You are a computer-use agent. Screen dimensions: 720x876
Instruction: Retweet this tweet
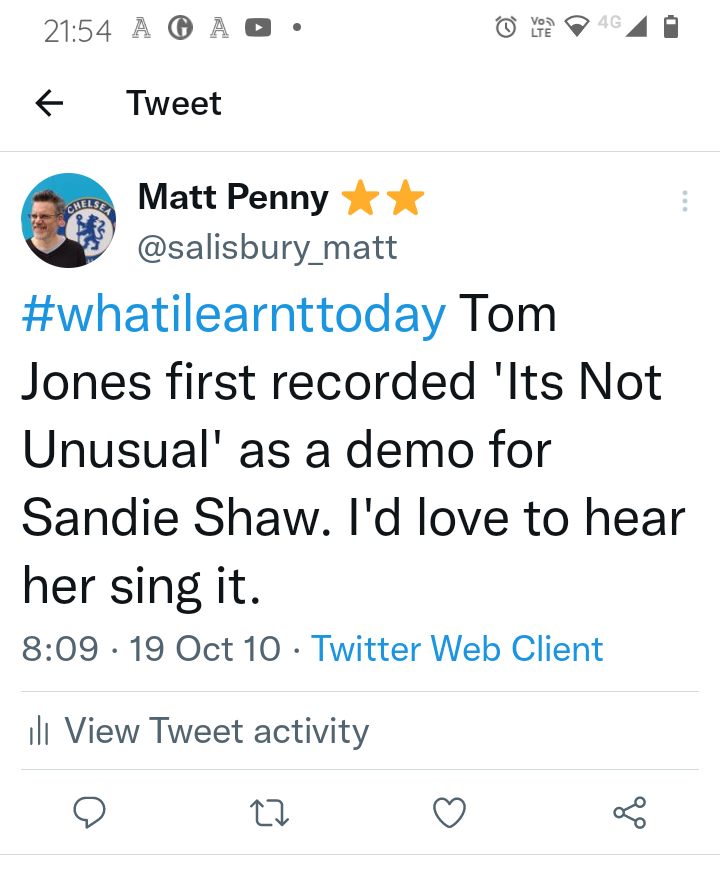pos(270,813)
